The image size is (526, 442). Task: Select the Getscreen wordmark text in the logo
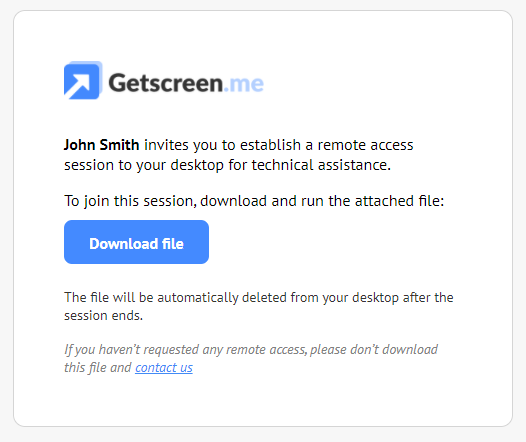point(166,83)
